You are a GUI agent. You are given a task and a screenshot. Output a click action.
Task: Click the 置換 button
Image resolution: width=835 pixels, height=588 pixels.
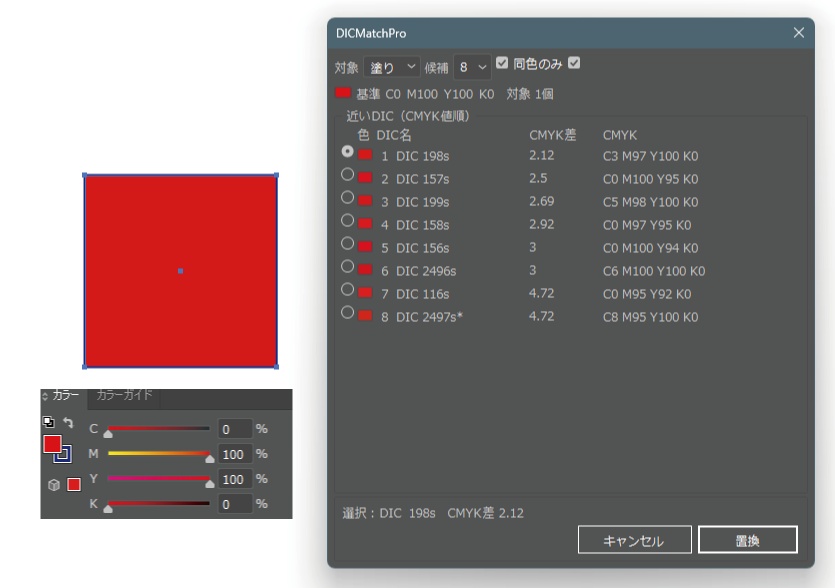tap(748, 540)
